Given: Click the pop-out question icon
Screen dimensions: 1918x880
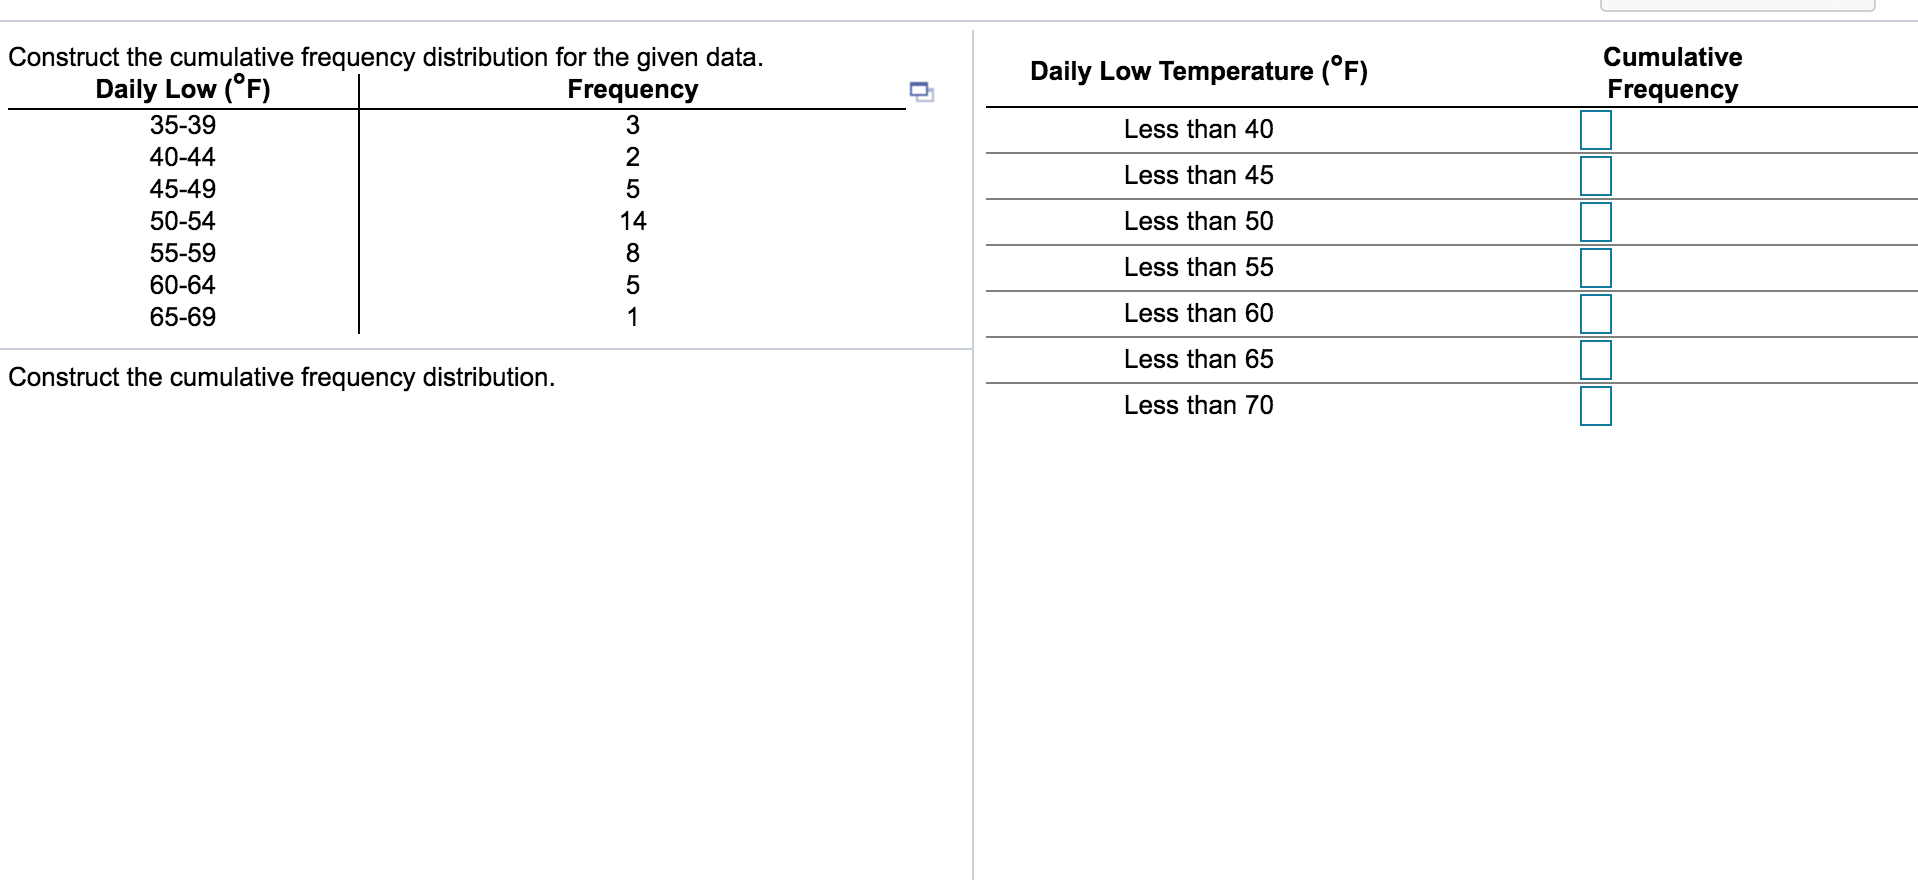Looking at the screenshot, I should (919, 91).
